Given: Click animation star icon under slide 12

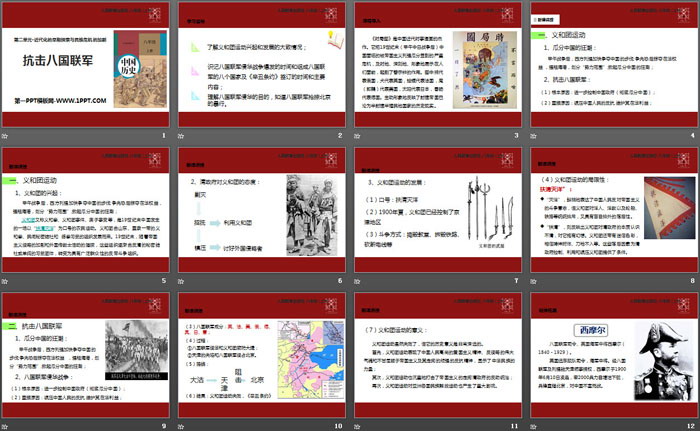Looking at the screenshot, I should pyautogui.click(x=533, y=427).
